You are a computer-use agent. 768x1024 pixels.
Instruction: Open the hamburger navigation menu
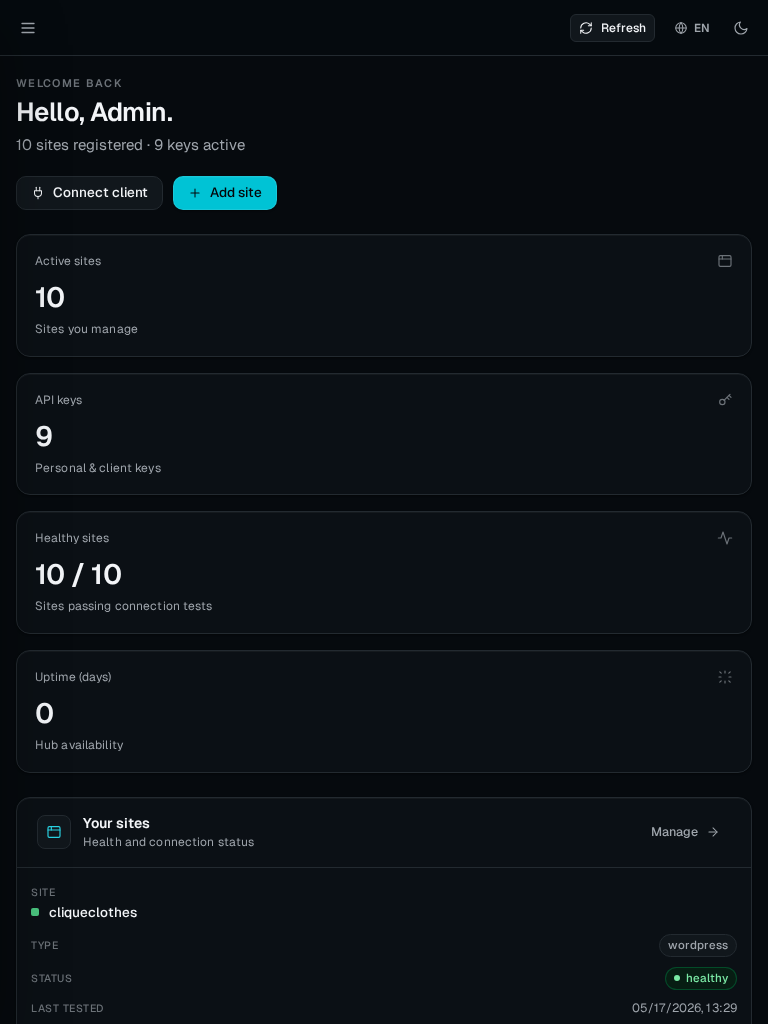click(x=27, y=28)
